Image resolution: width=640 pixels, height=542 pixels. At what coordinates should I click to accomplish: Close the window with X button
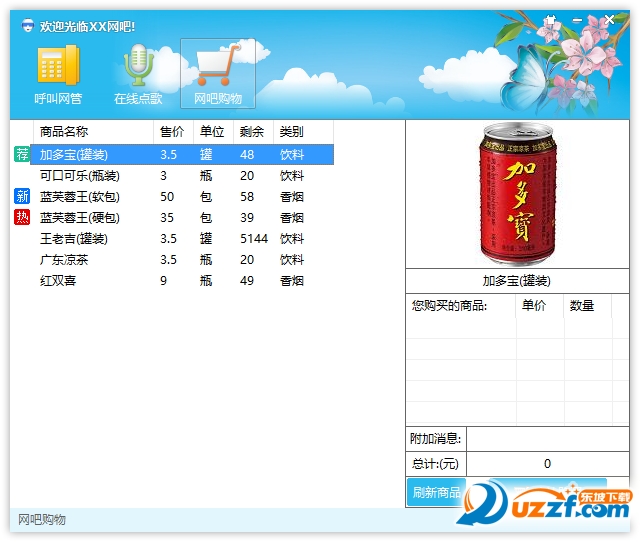coord(609,19)
